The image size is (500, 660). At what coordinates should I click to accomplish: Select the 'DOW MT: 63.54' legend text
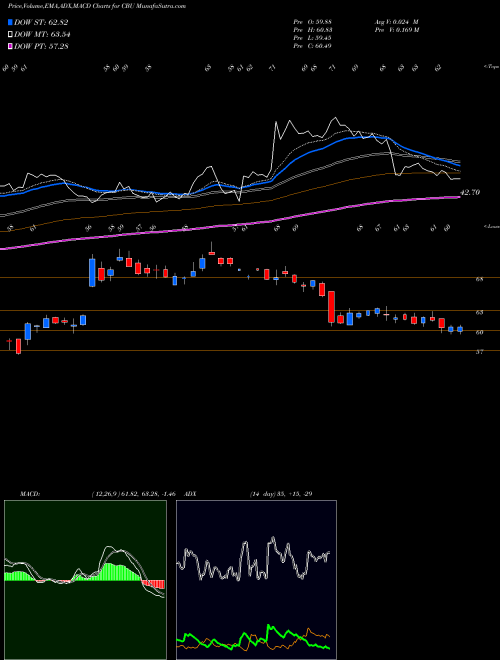[x=42, y=34]
